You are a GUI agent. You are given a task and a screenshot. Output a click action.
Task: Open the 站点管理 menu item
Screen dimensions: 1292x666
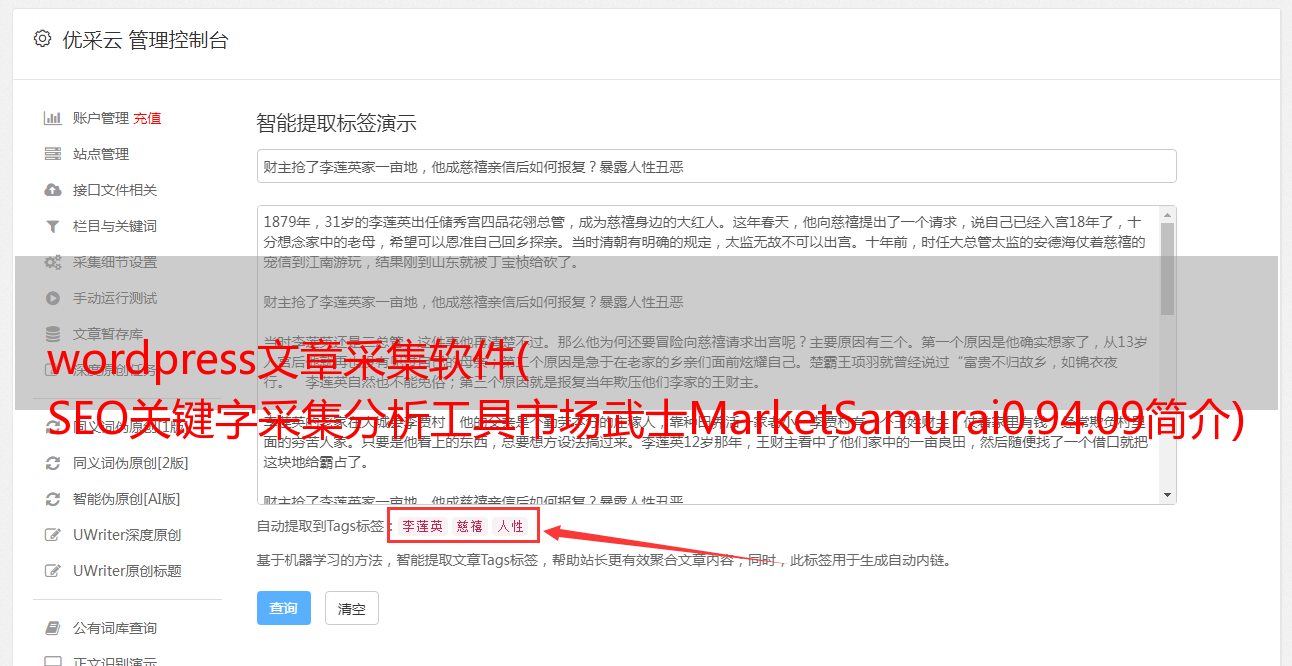coord(101,154)
